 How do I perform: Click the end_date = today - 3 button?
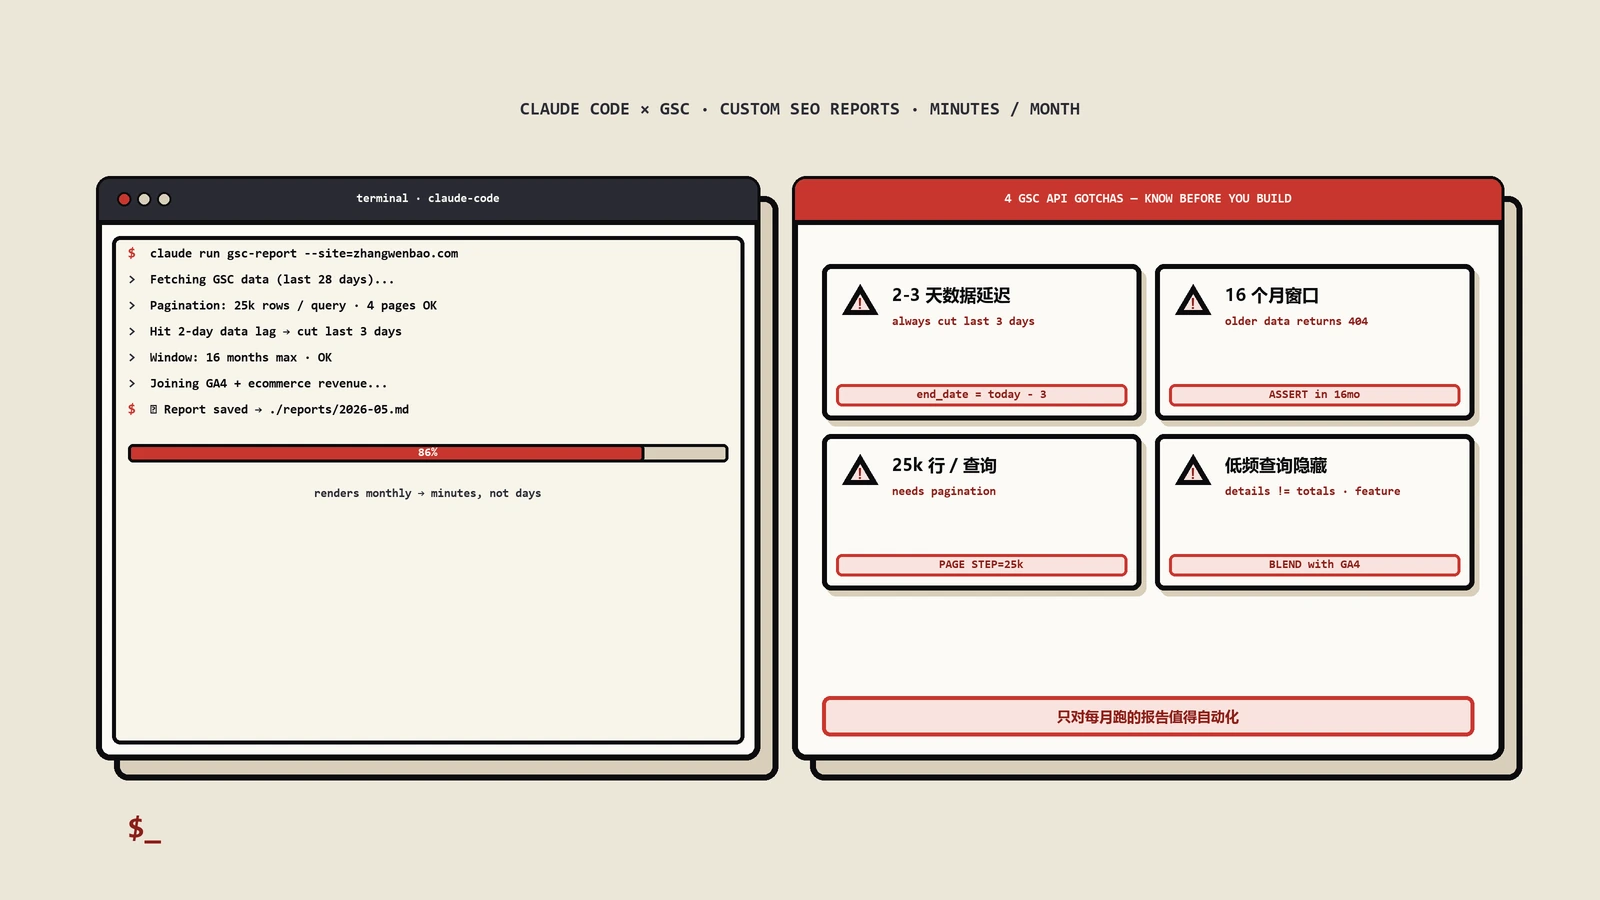click(981, 395)
